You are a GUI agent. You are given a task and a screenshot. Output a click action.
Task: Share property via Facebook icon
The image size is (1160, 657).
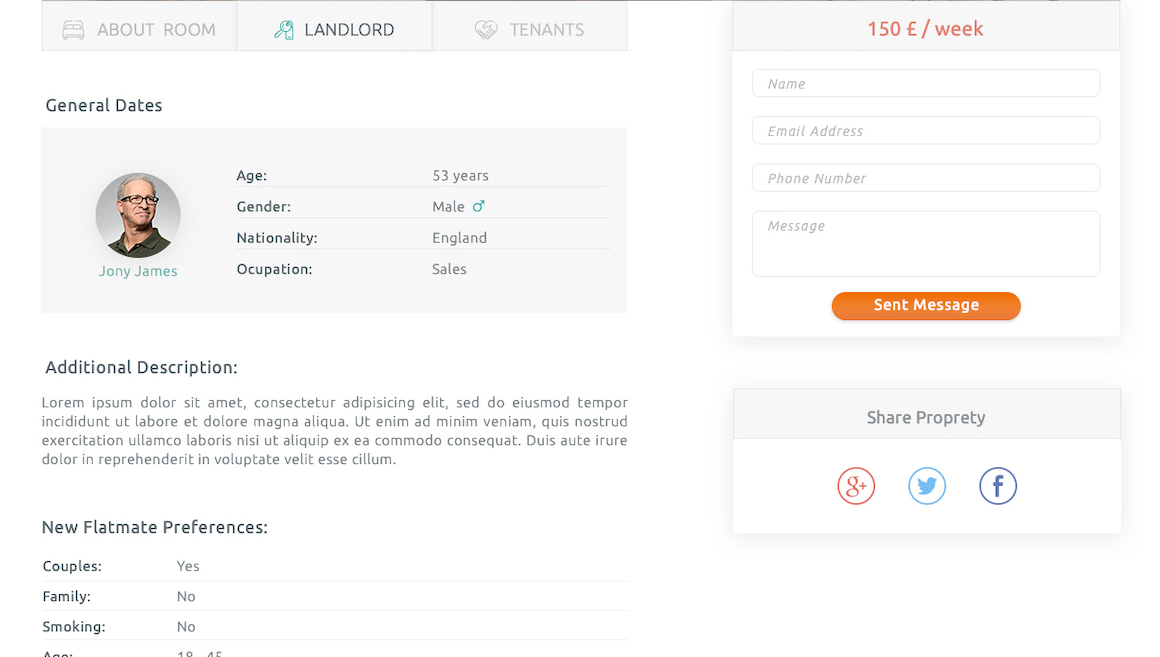pos(998,486)
